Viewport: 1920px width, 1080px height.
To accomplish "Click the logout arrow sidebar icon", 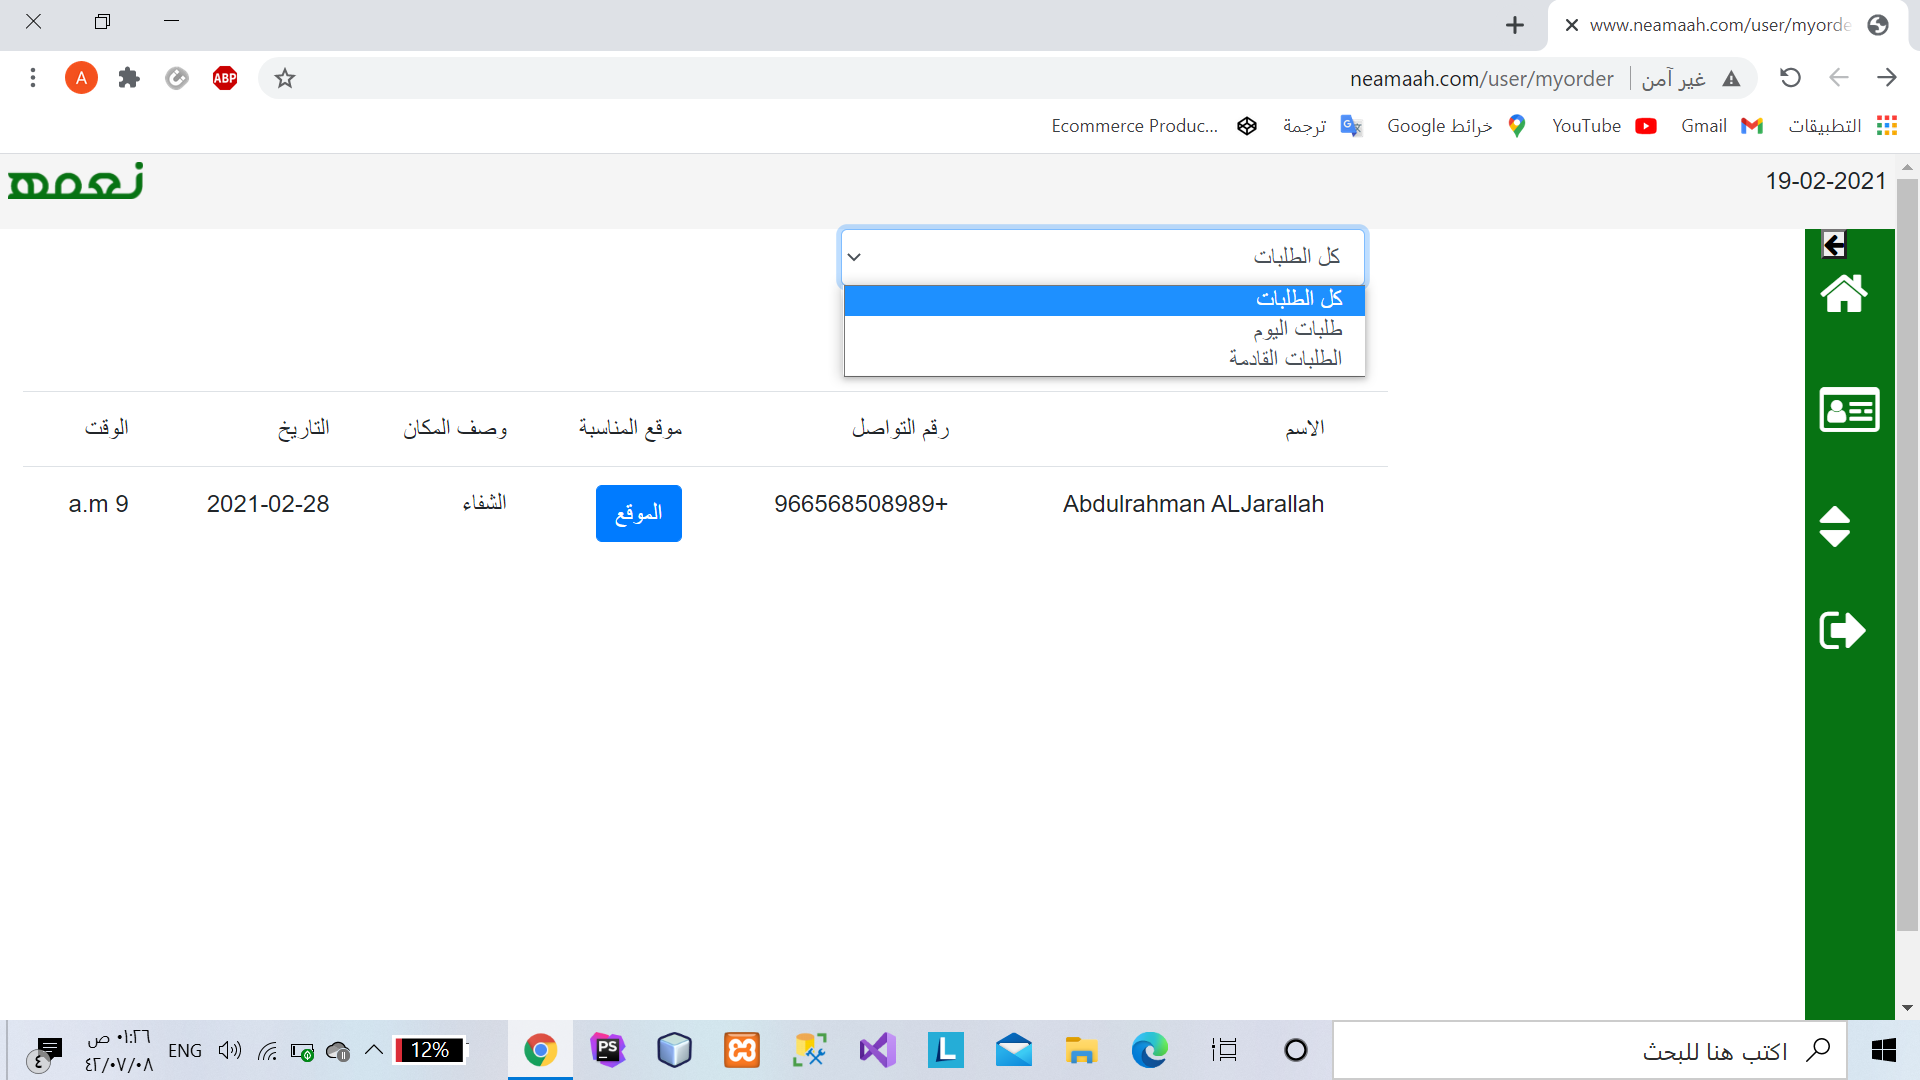I will click(1842, 630).
